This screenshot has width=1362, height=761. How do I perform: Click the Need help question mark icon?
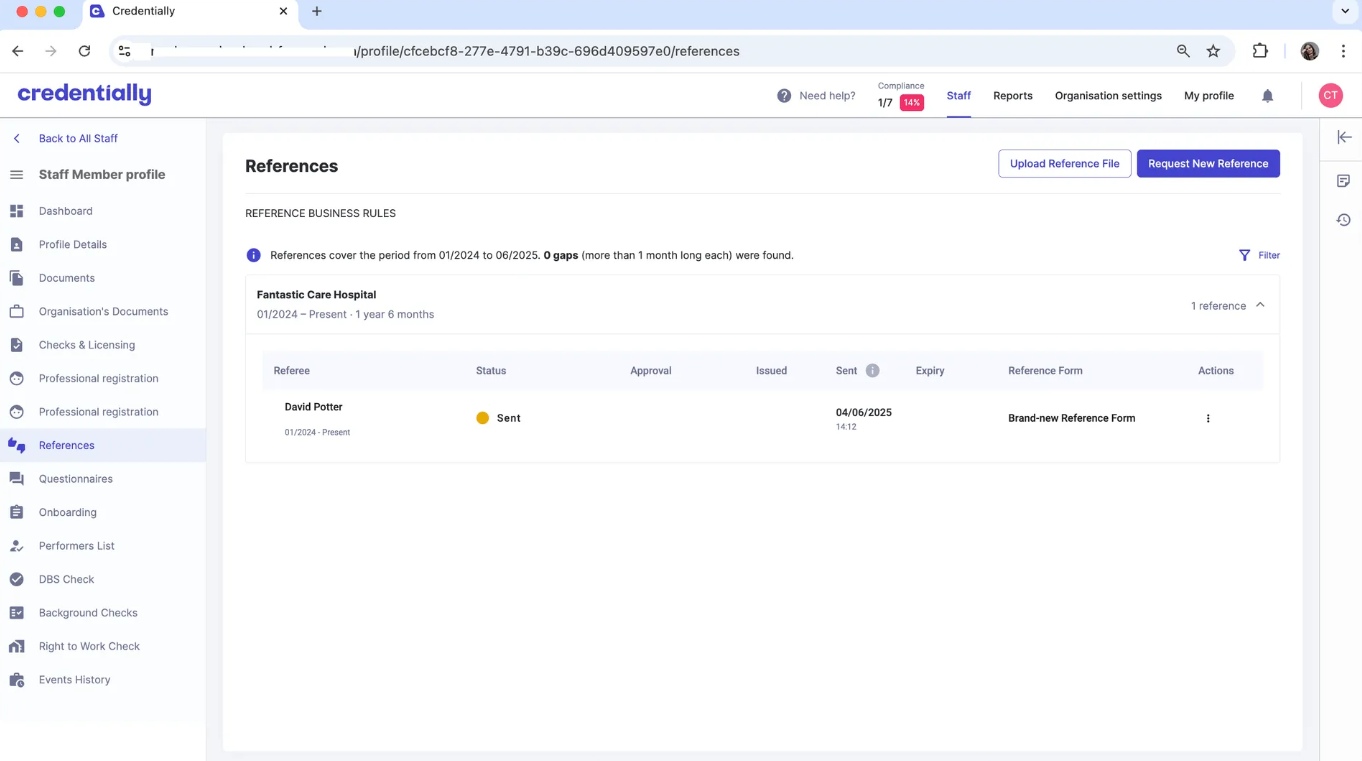coord(784,96)
